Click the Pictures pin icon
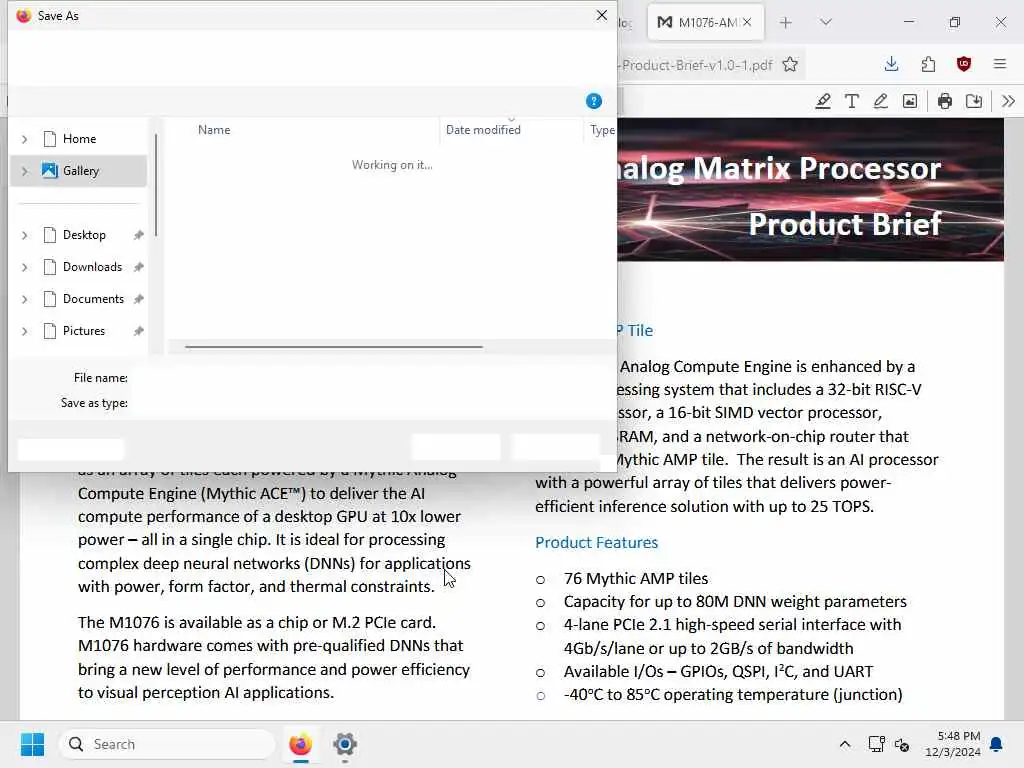This screenshot has width=1024, height=768. 138,331
